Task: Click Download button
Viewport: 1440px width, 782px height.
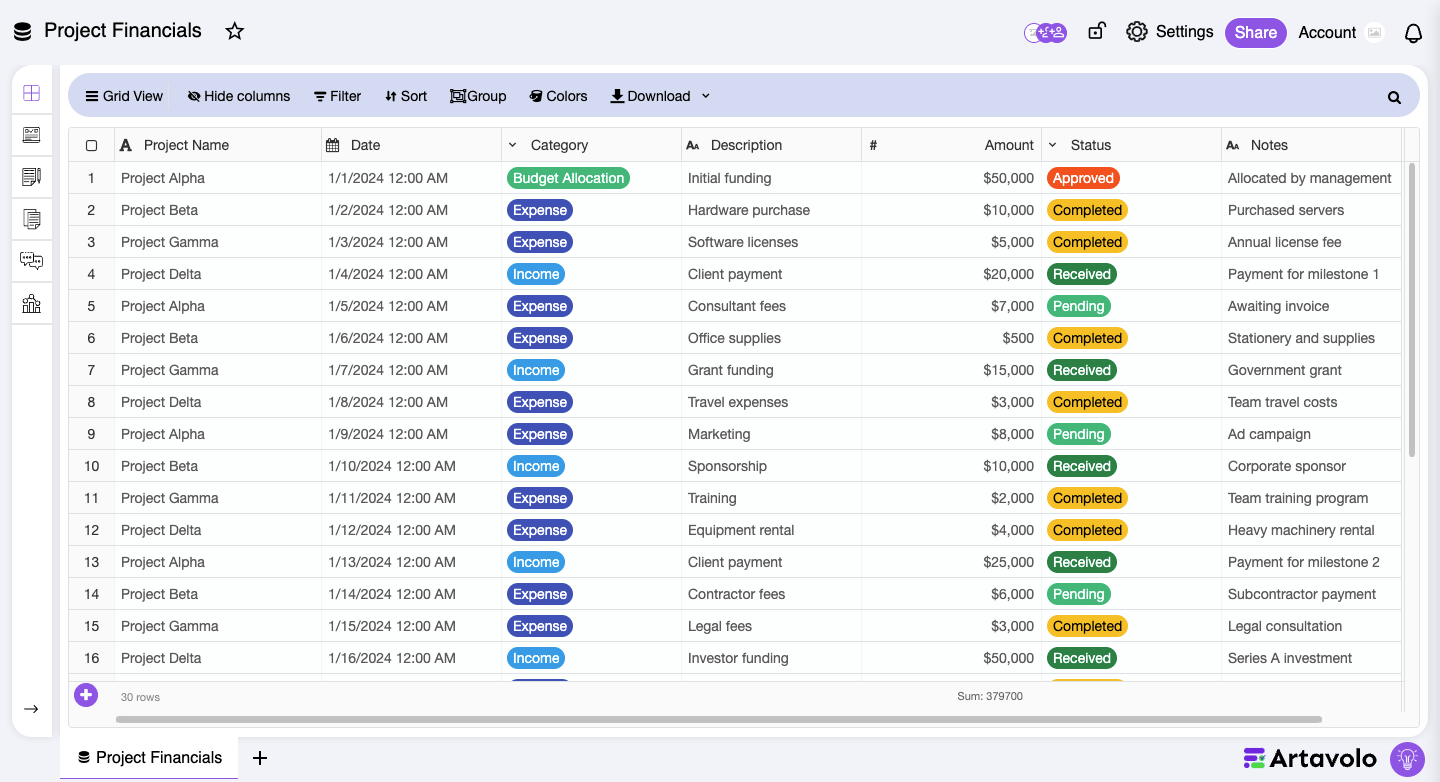Action: pos(650,96)
